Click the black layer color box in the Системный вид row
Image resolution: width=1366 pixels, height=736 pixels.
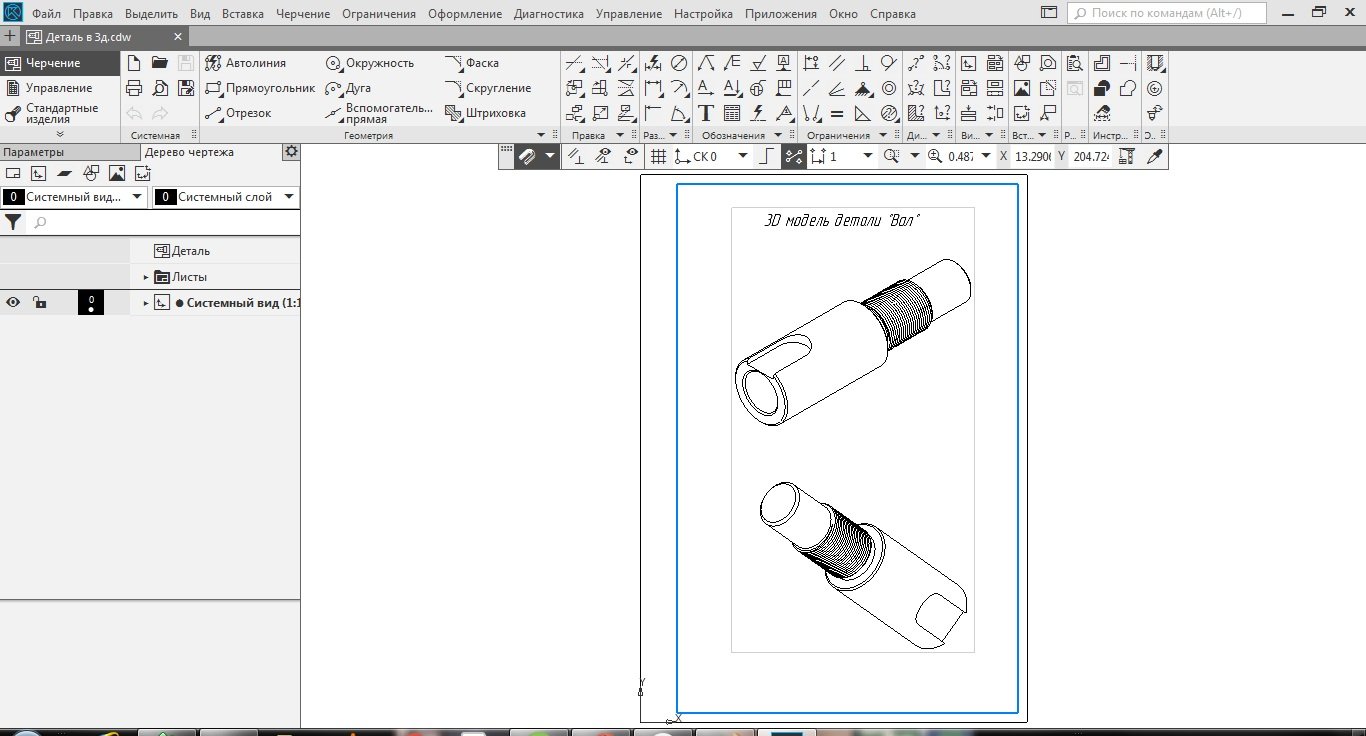coord(90,302)
